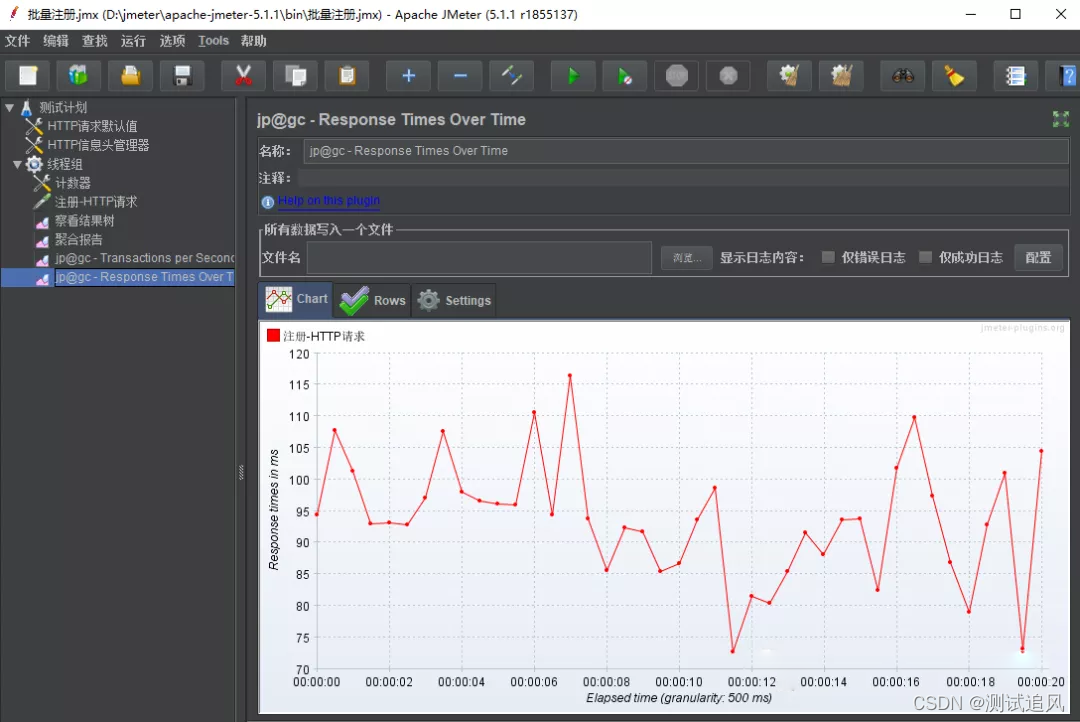This screenshot has width=1080, height=722.
Task: Open the 帮助 menu
Action: tap(253, 41)
